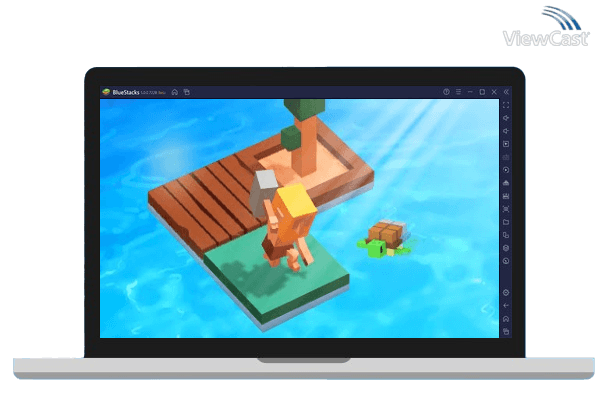The height and width of the screenshot is (414, 602).
Task: Maximize the BlueStacks window
Action: click(x=482, y=92)
